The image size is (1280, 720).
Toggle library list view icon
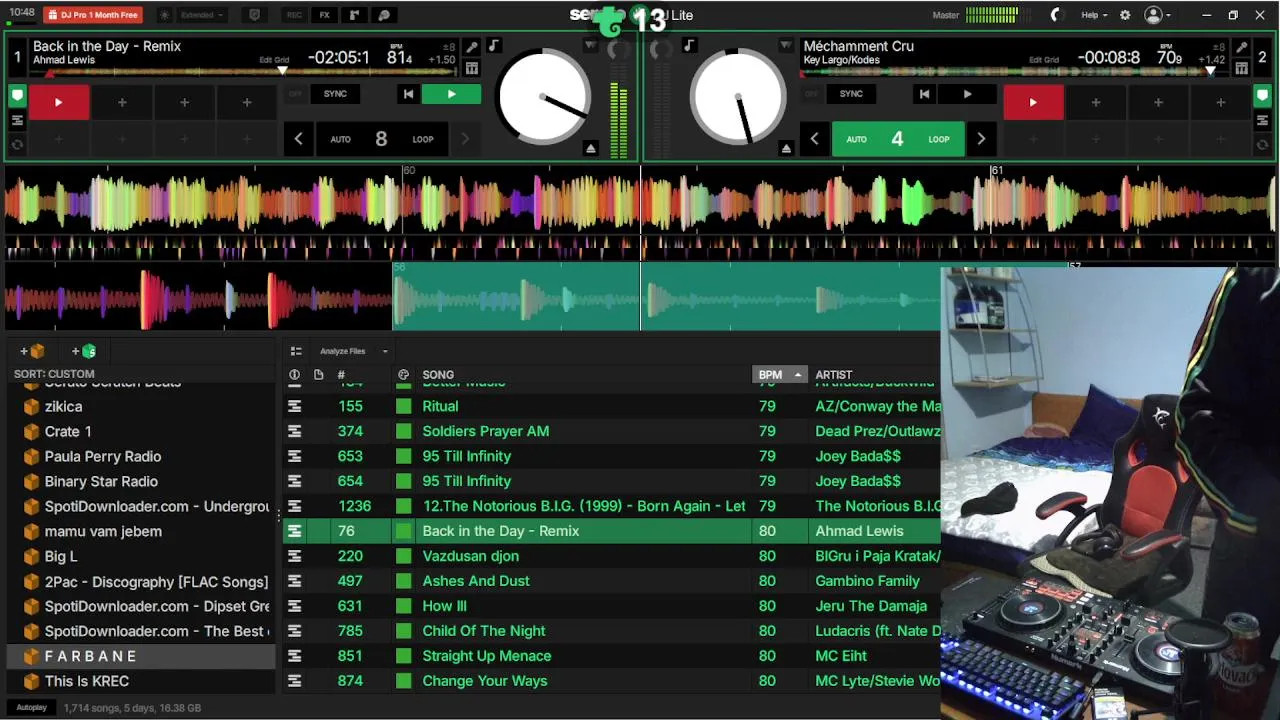[296, 351]
